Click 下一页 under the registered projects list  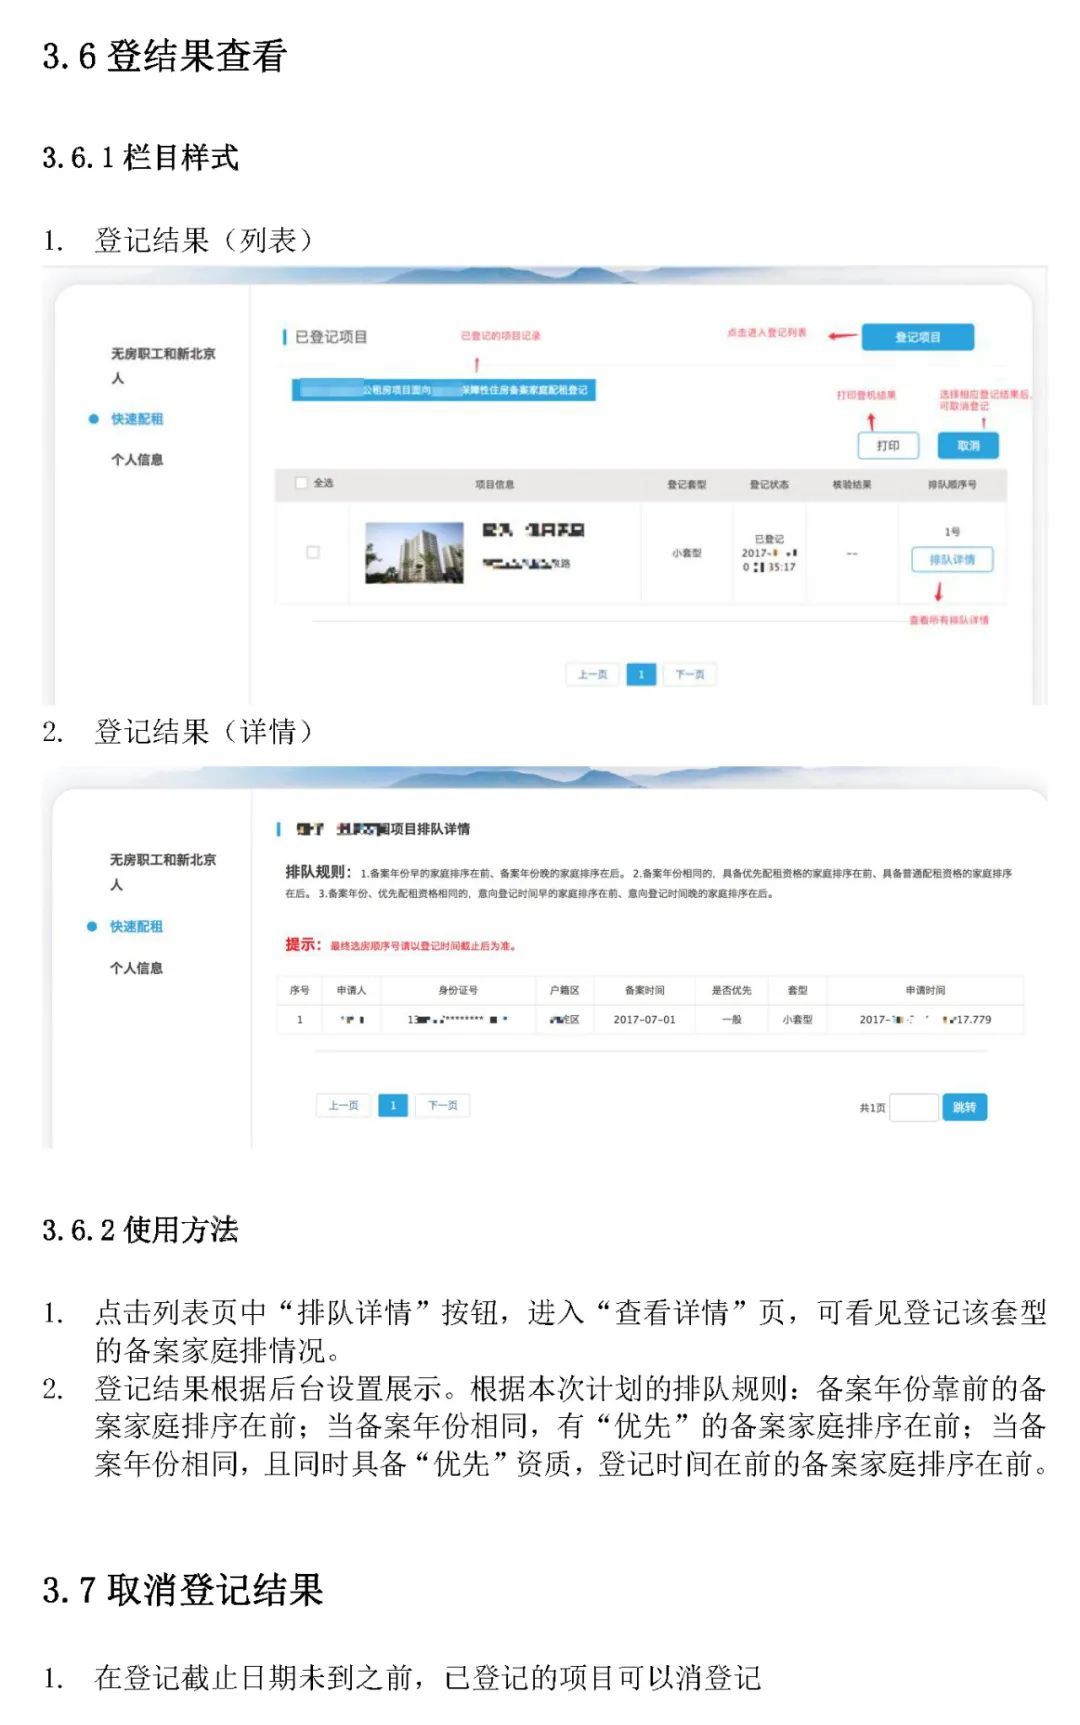pos(690,675)
